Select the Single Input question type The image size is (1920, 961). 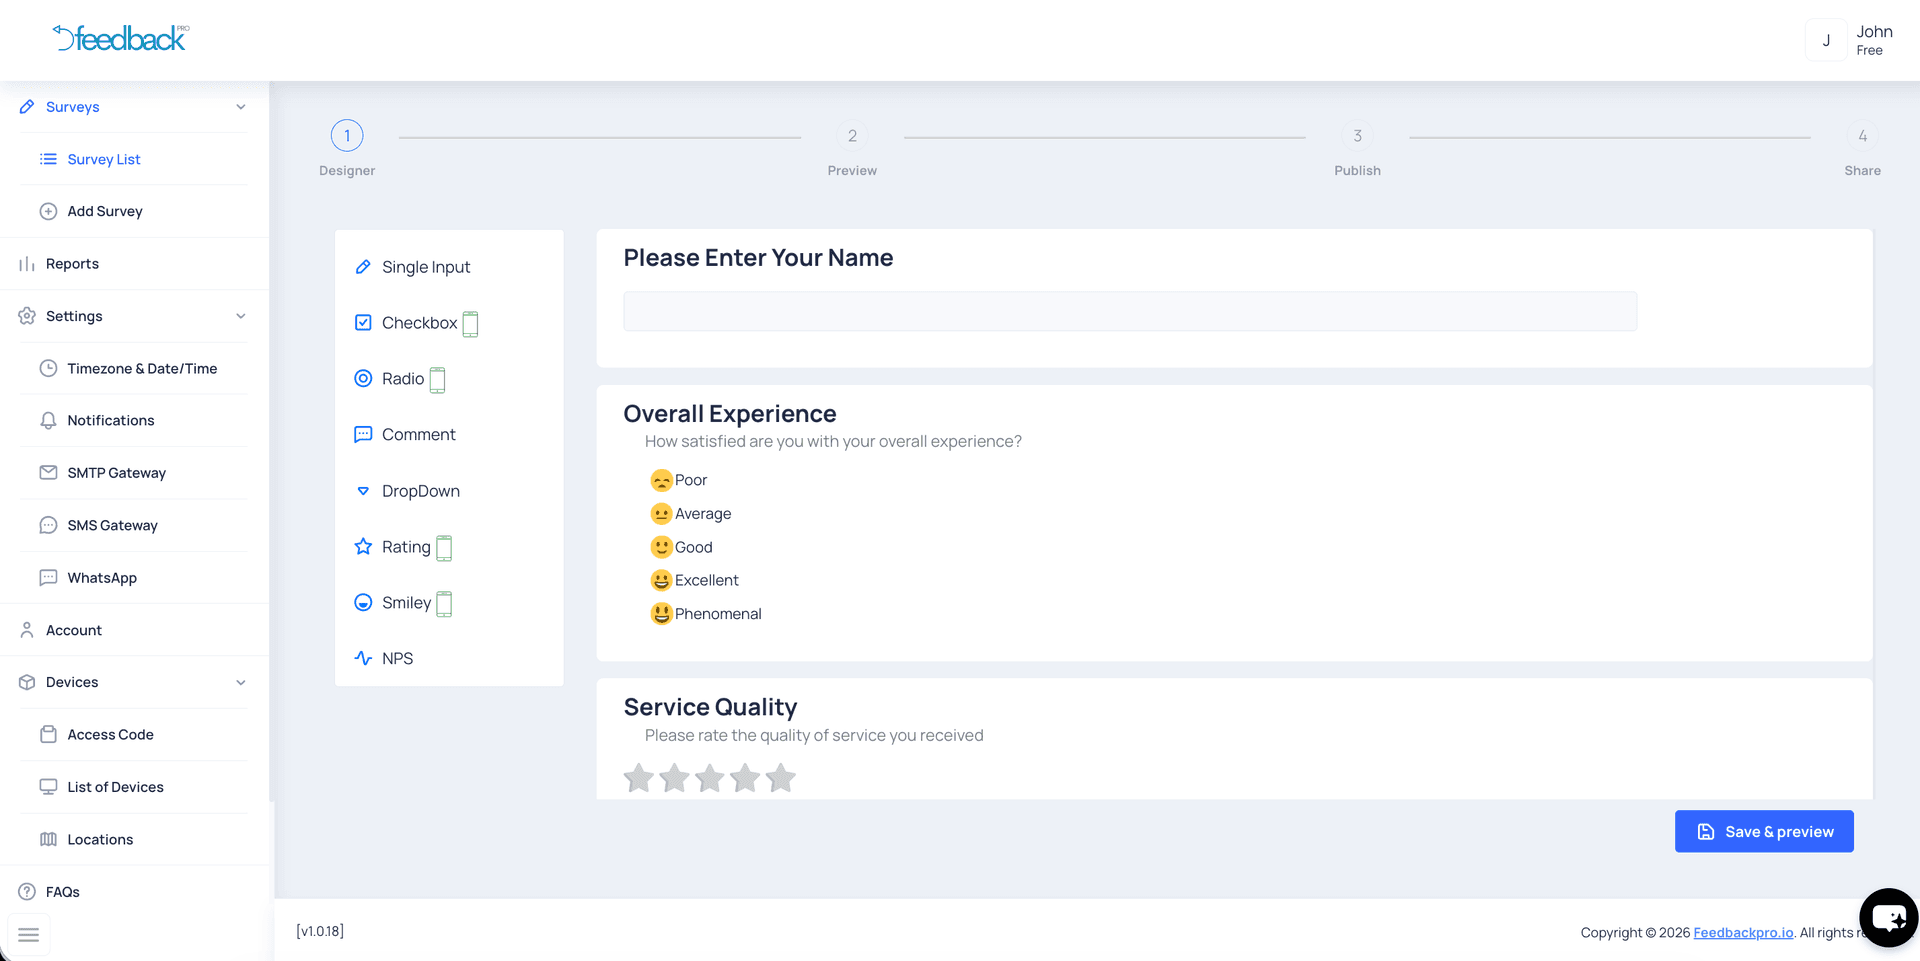pos(425,267)
